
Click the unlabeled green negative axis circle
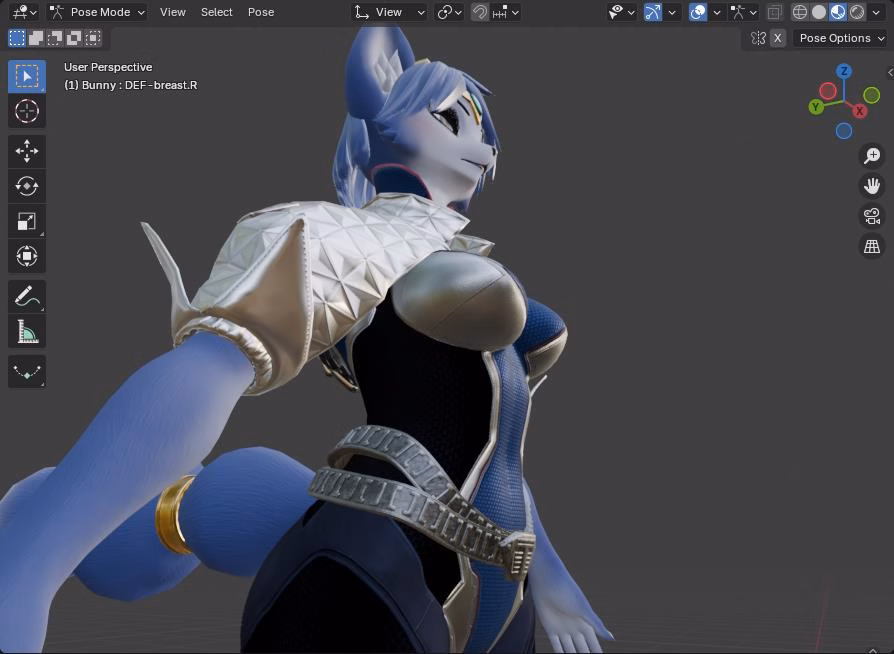pyautogui.click(x=871, y=95)
